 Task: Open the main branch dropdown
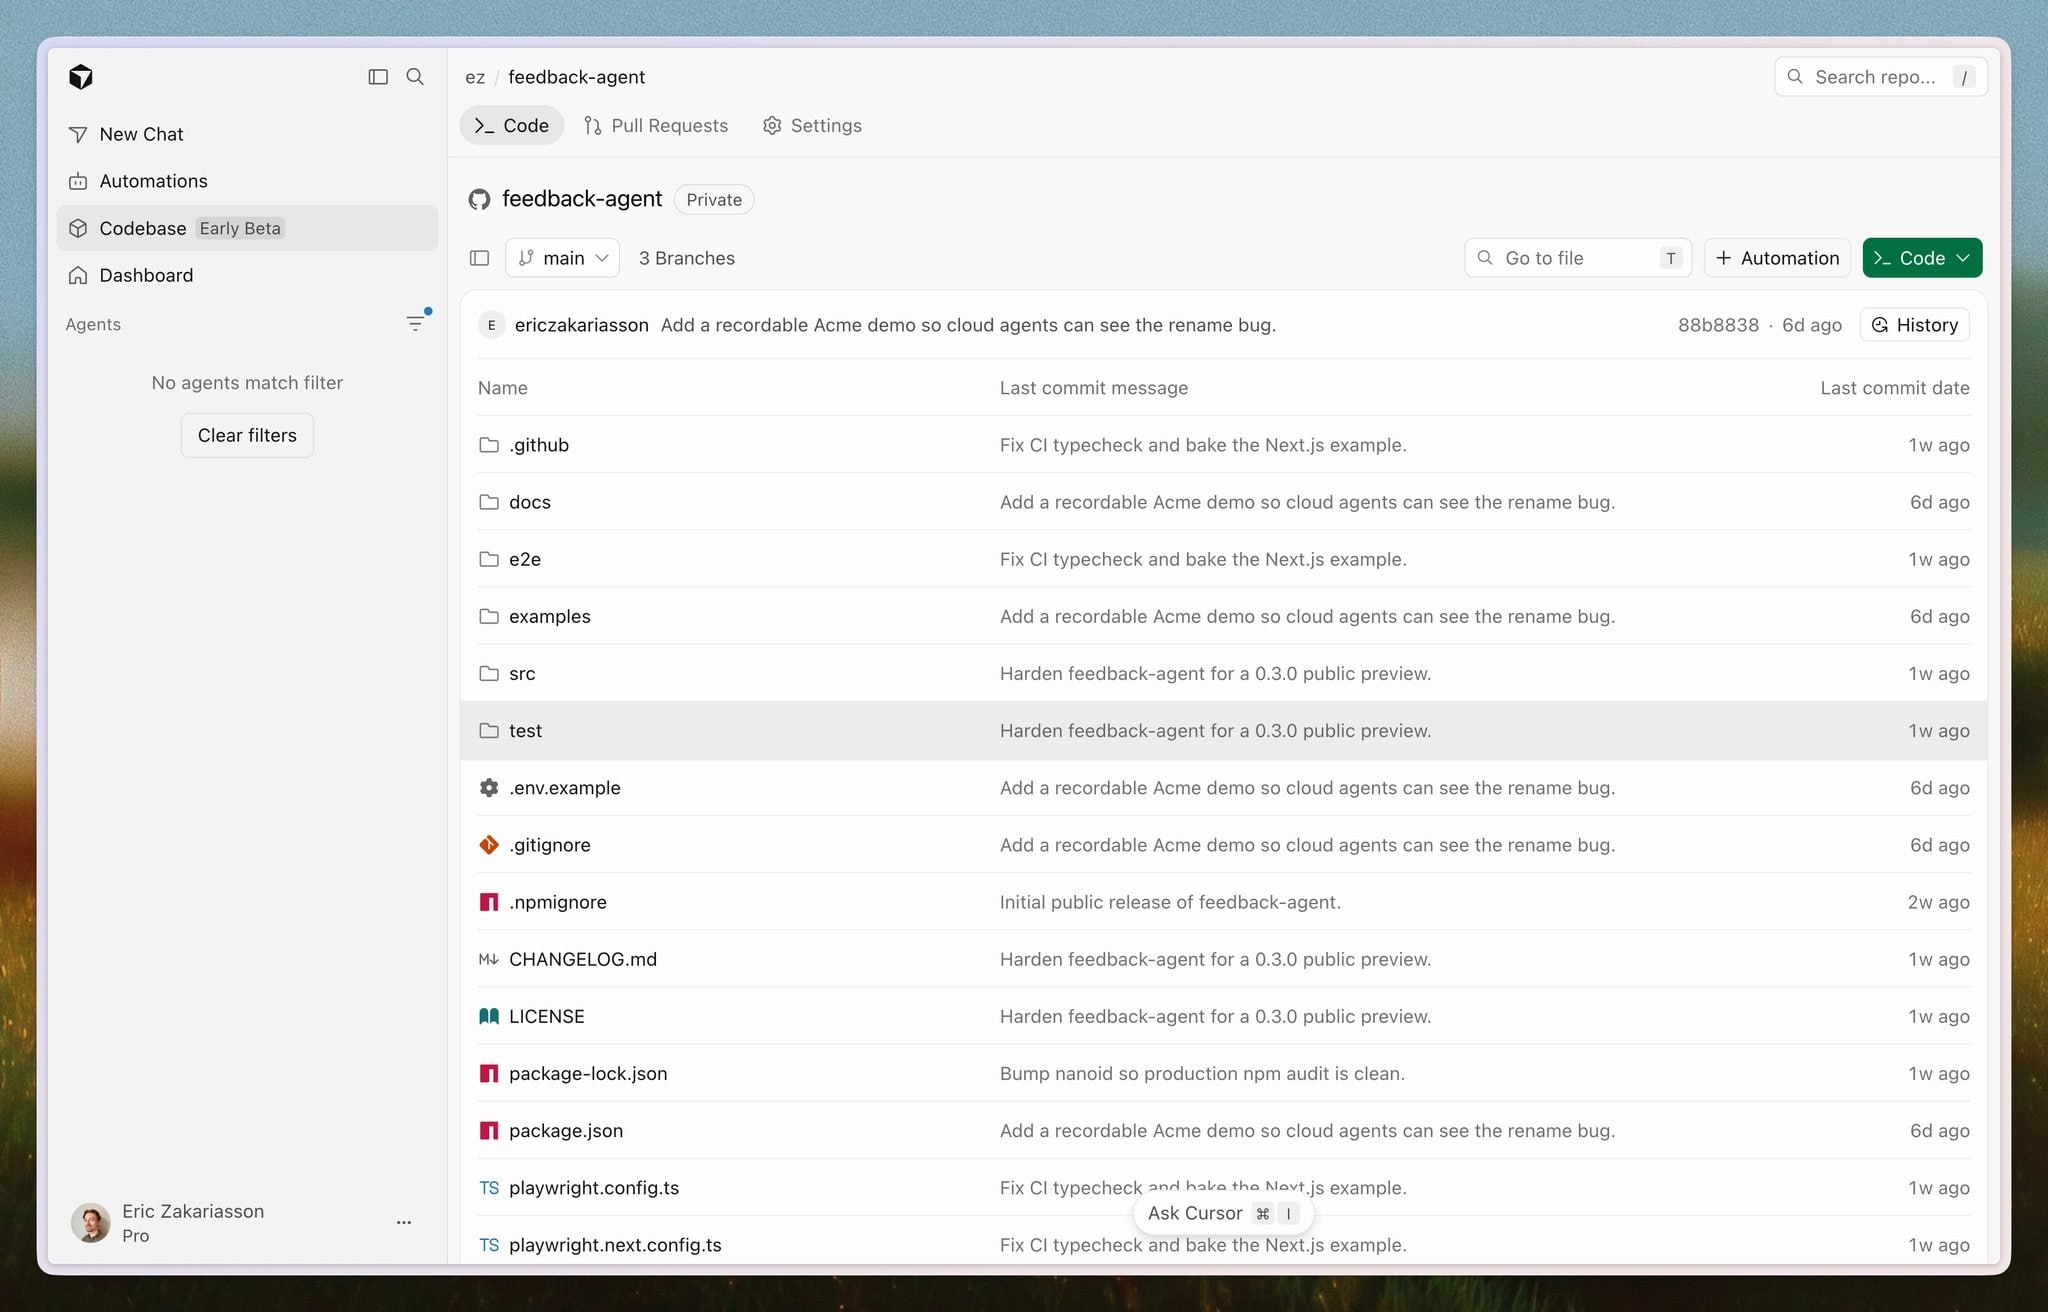[562, 258]
